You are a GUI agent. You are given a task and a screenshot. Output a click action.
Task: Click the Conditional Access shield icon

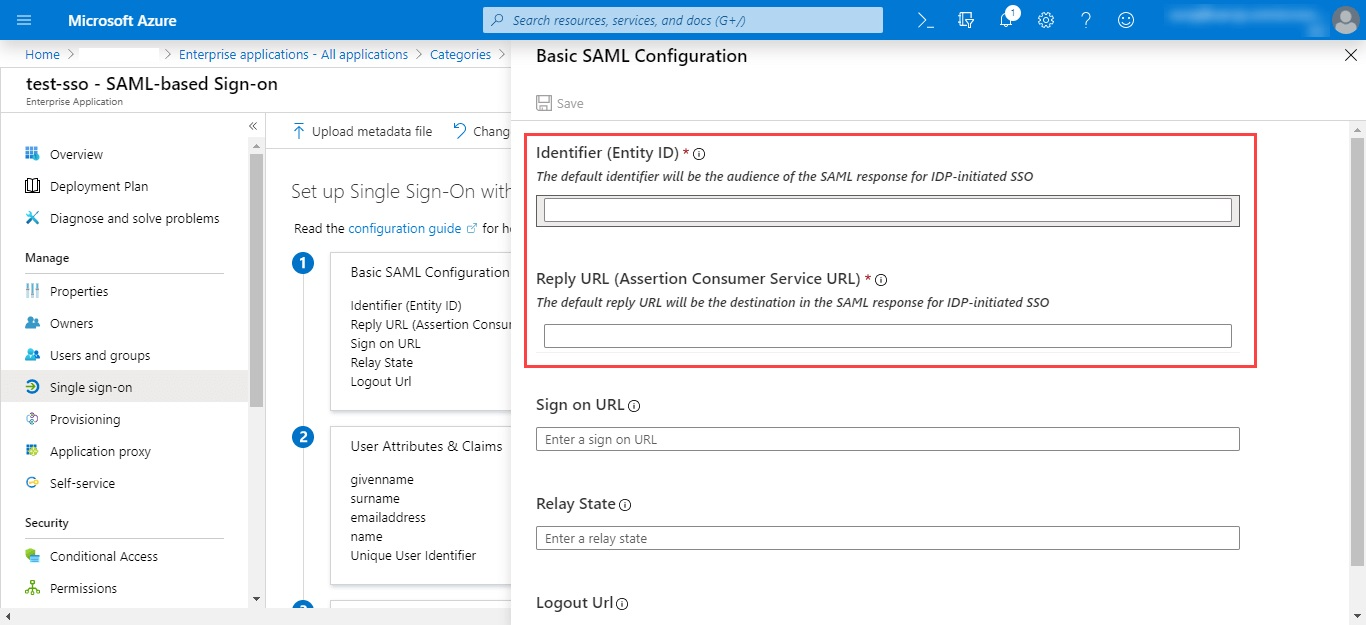[32, 556]
